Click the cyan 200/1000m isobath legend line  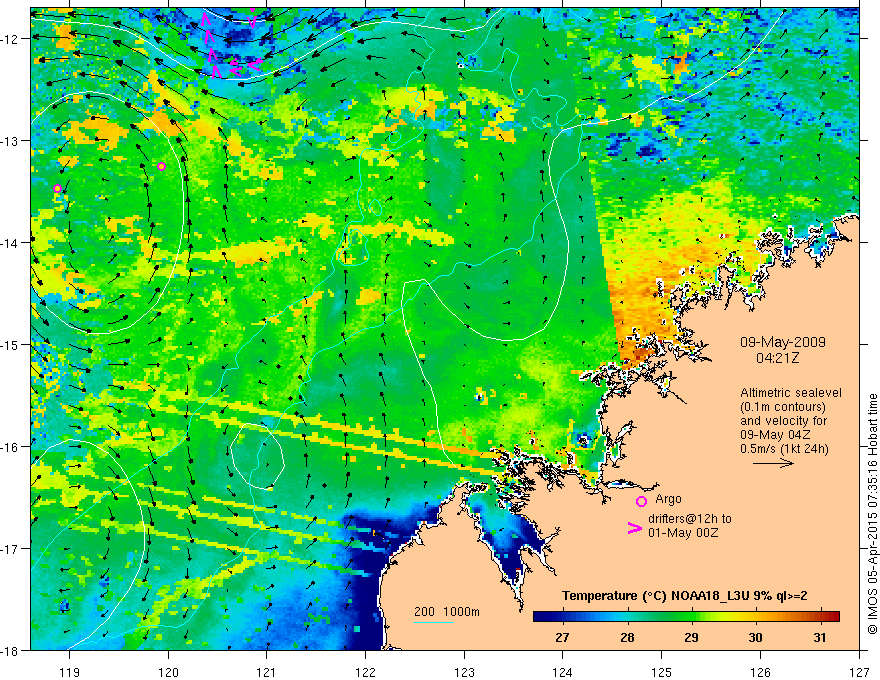(x=433, y=622)
